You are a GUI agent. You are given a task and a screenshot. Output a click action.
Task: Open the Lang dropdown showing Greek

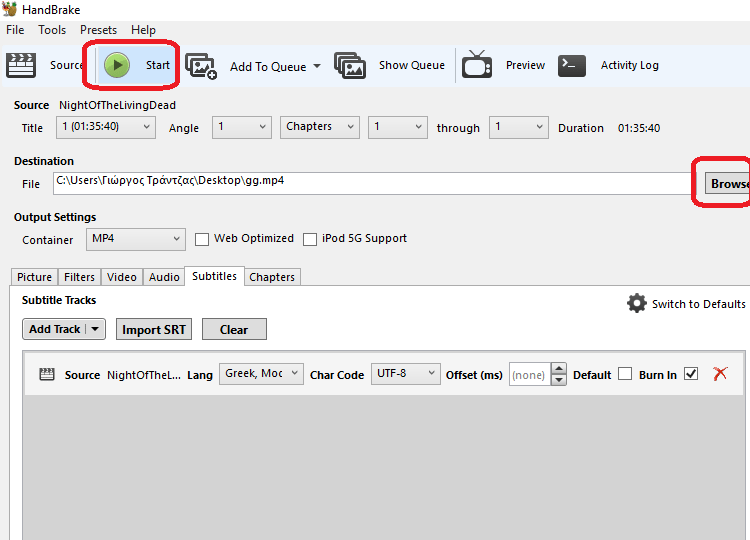click(261, 374)
